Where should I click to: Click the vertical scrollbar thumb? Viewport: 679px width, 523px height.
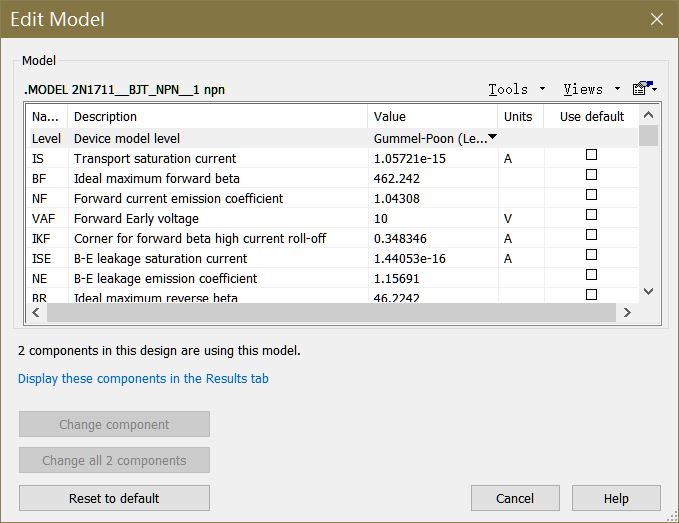tap(648, 135)
